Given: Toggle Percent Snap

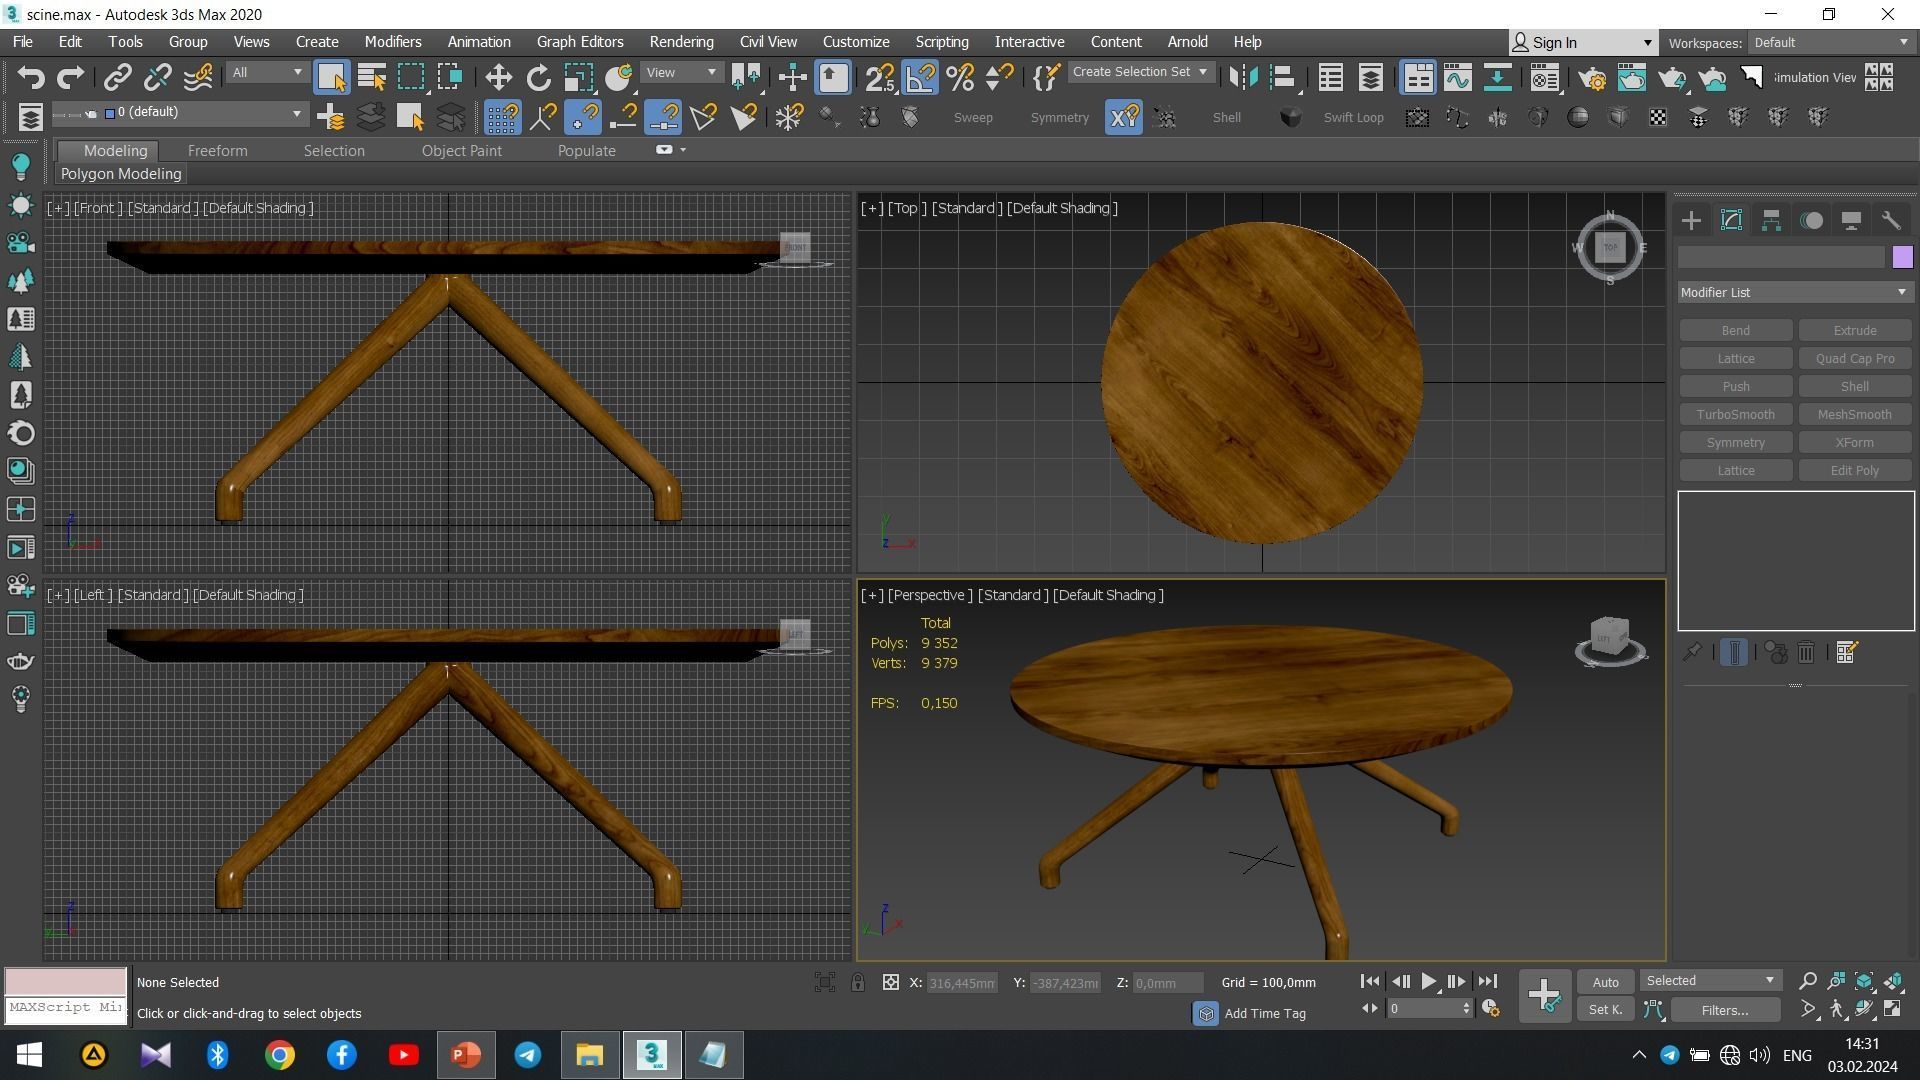Looking at the screenshot, I should [960, 77].
